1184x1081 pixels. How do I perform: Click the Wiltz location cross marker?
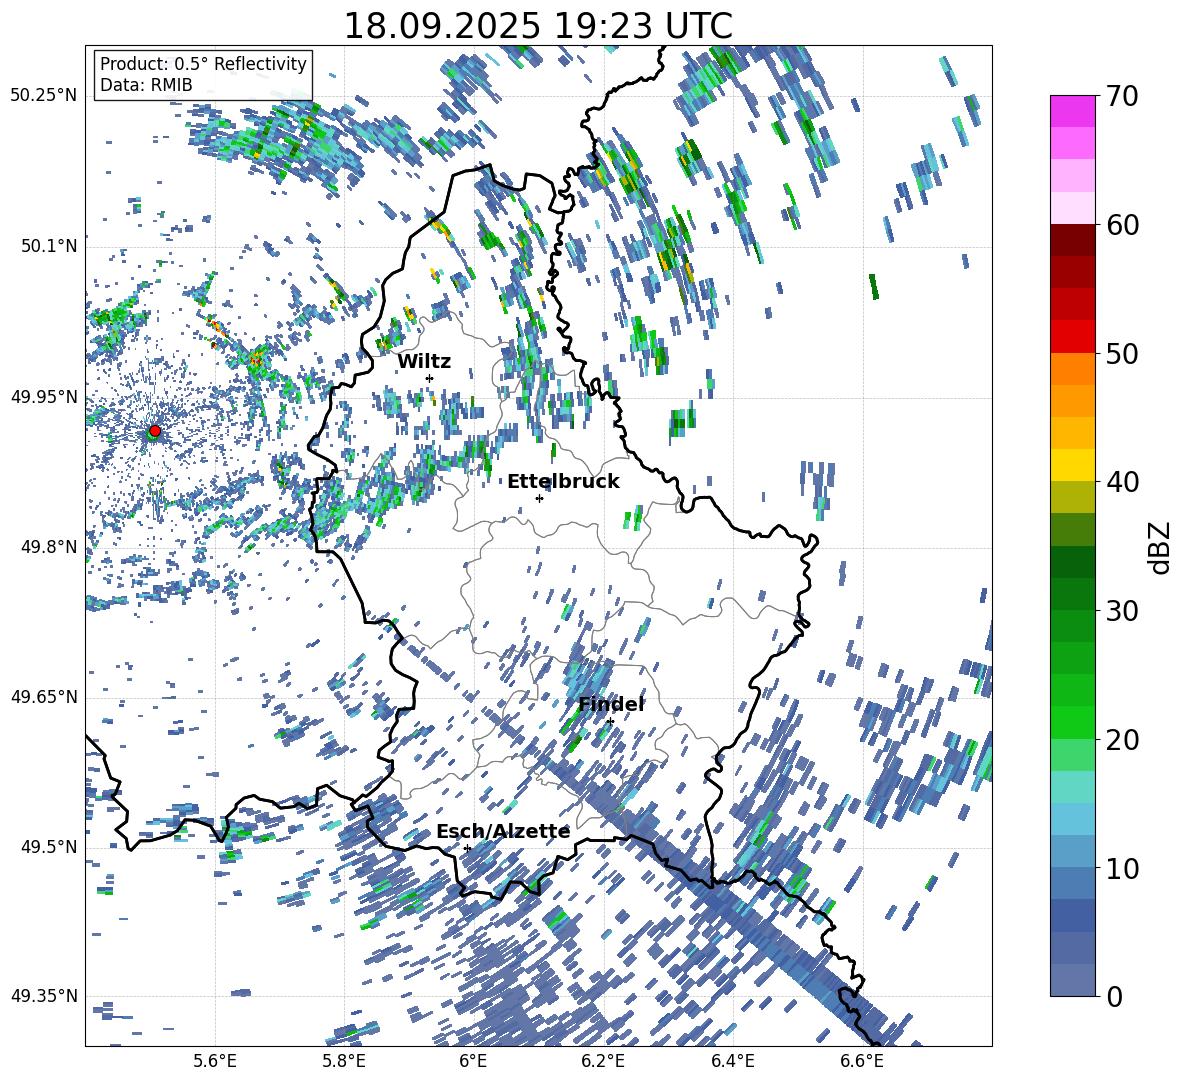coord(429,378)
